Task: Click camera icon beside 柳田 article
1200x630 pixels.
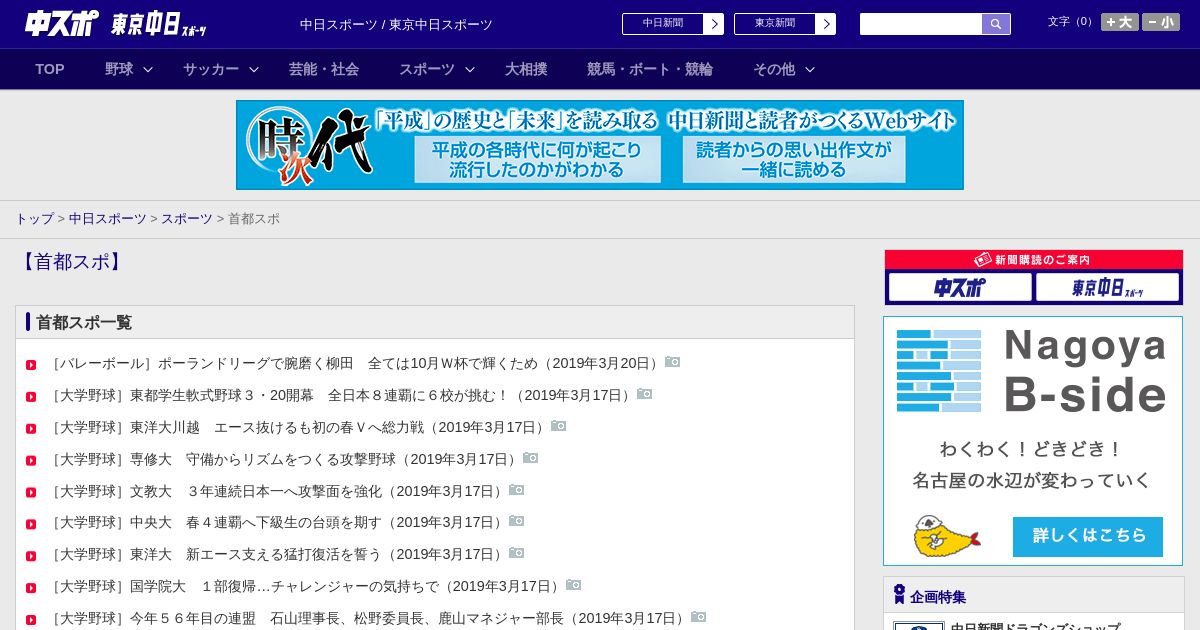Action: [x=673, y=362]
